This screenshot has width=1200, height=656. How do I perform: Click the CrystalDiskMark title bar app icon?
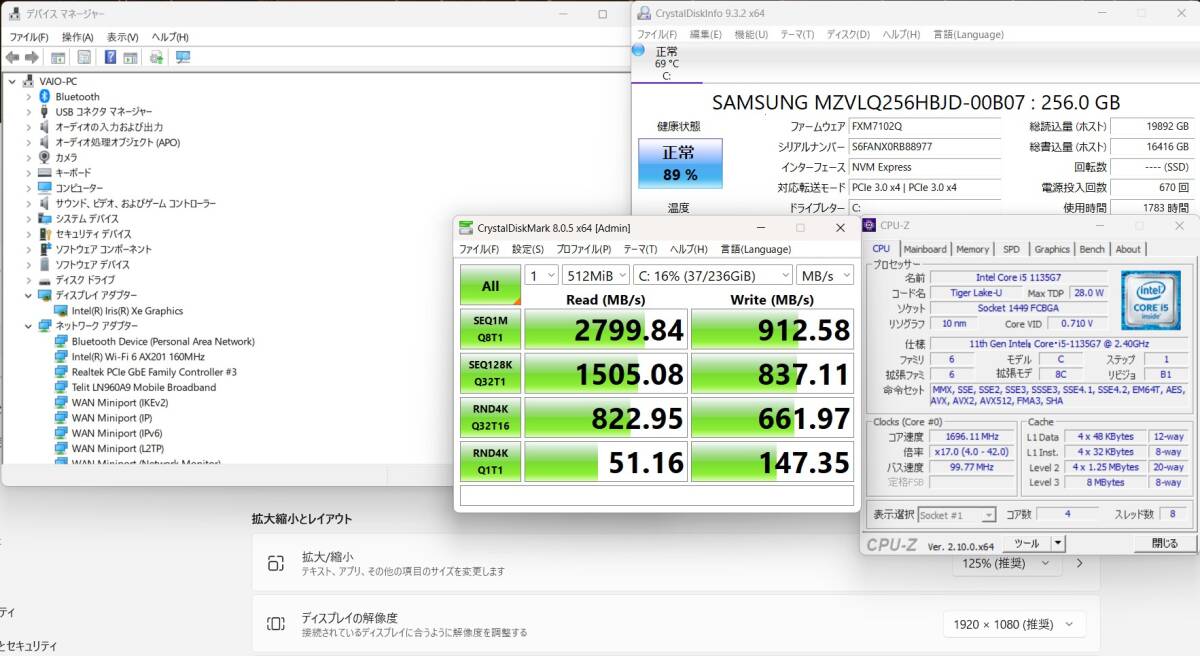[466, 228]
